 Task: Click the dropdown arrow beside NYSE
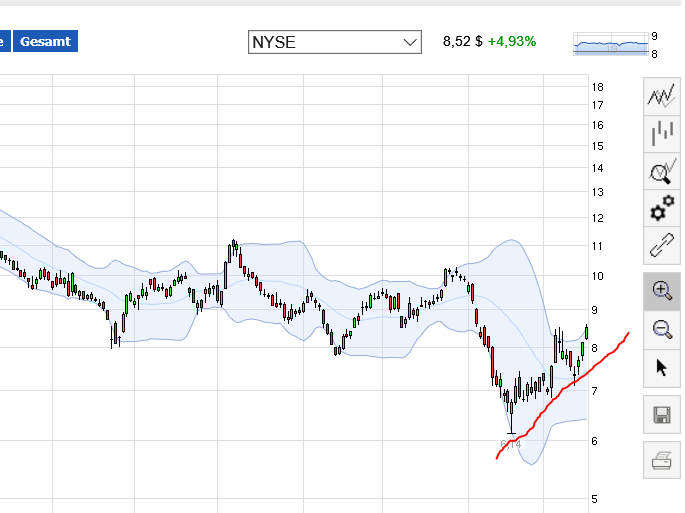coord(409,42)
